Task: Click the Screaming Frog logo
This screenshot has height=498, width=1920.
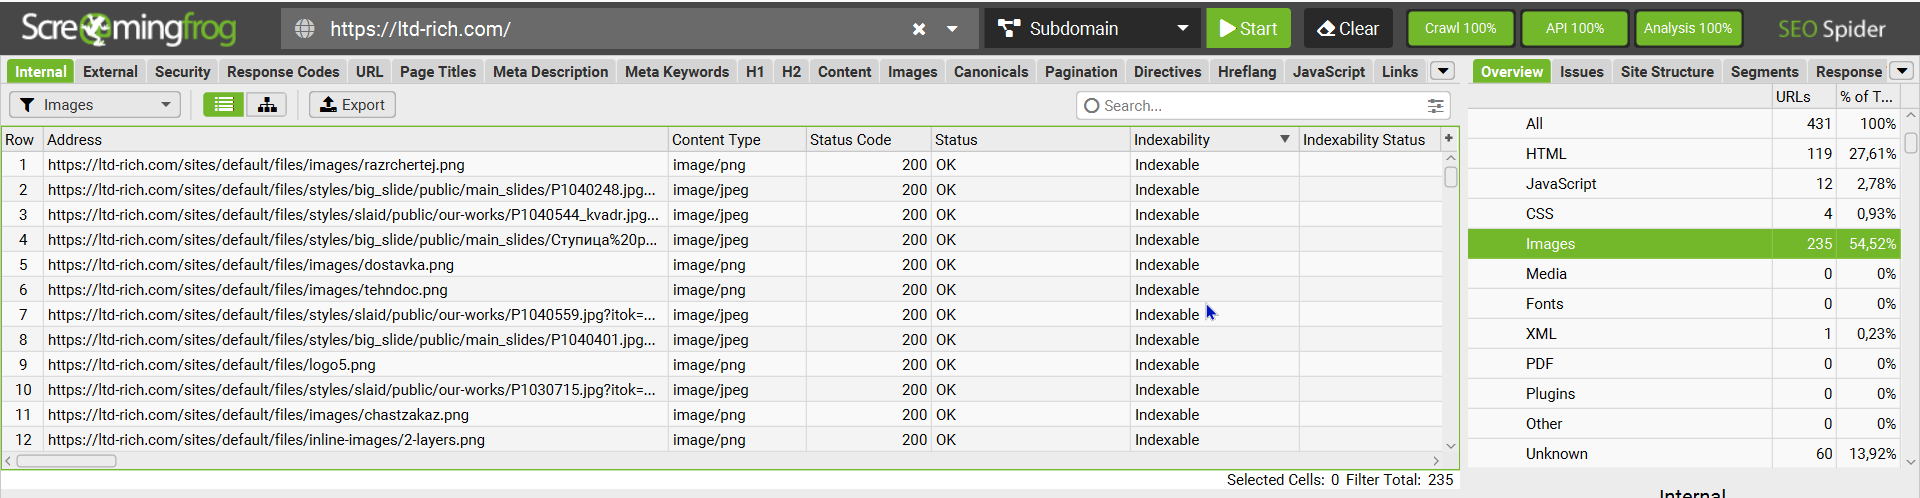Action: [x=128, y=29]
